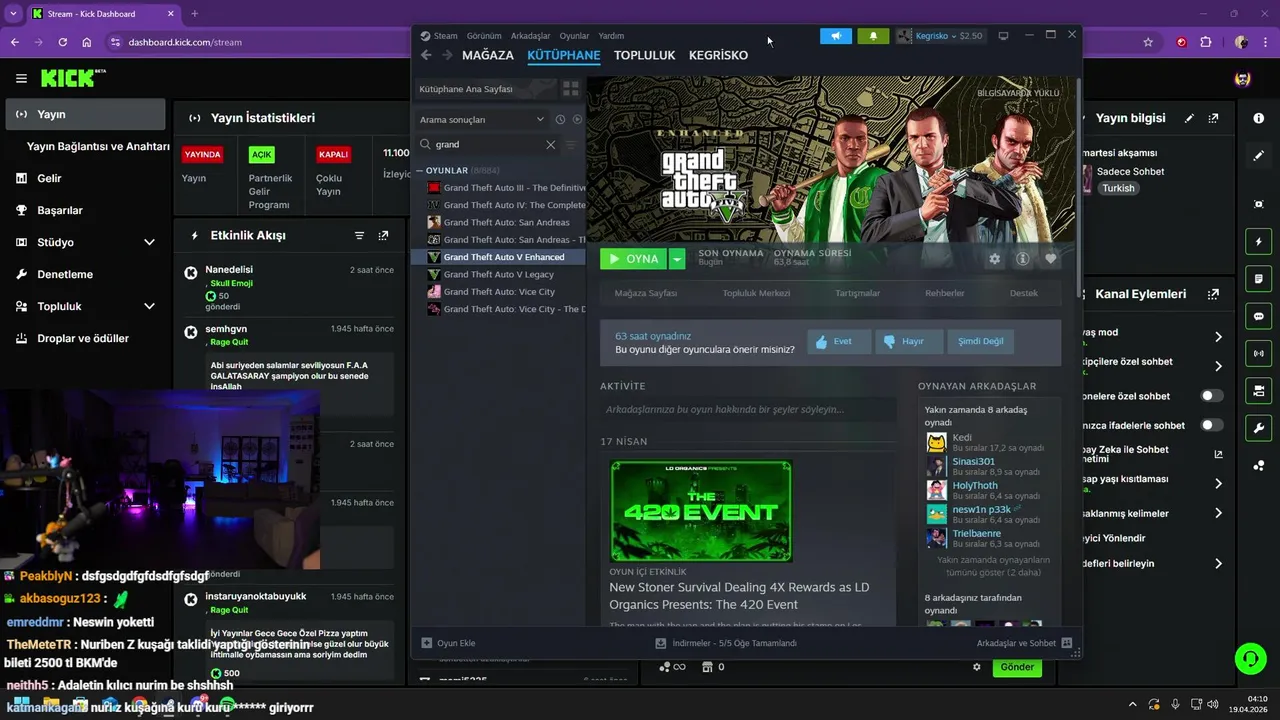Open The 420 Event thumbnail
This screenshot has width=1280, height=720.
pos(701,511)
